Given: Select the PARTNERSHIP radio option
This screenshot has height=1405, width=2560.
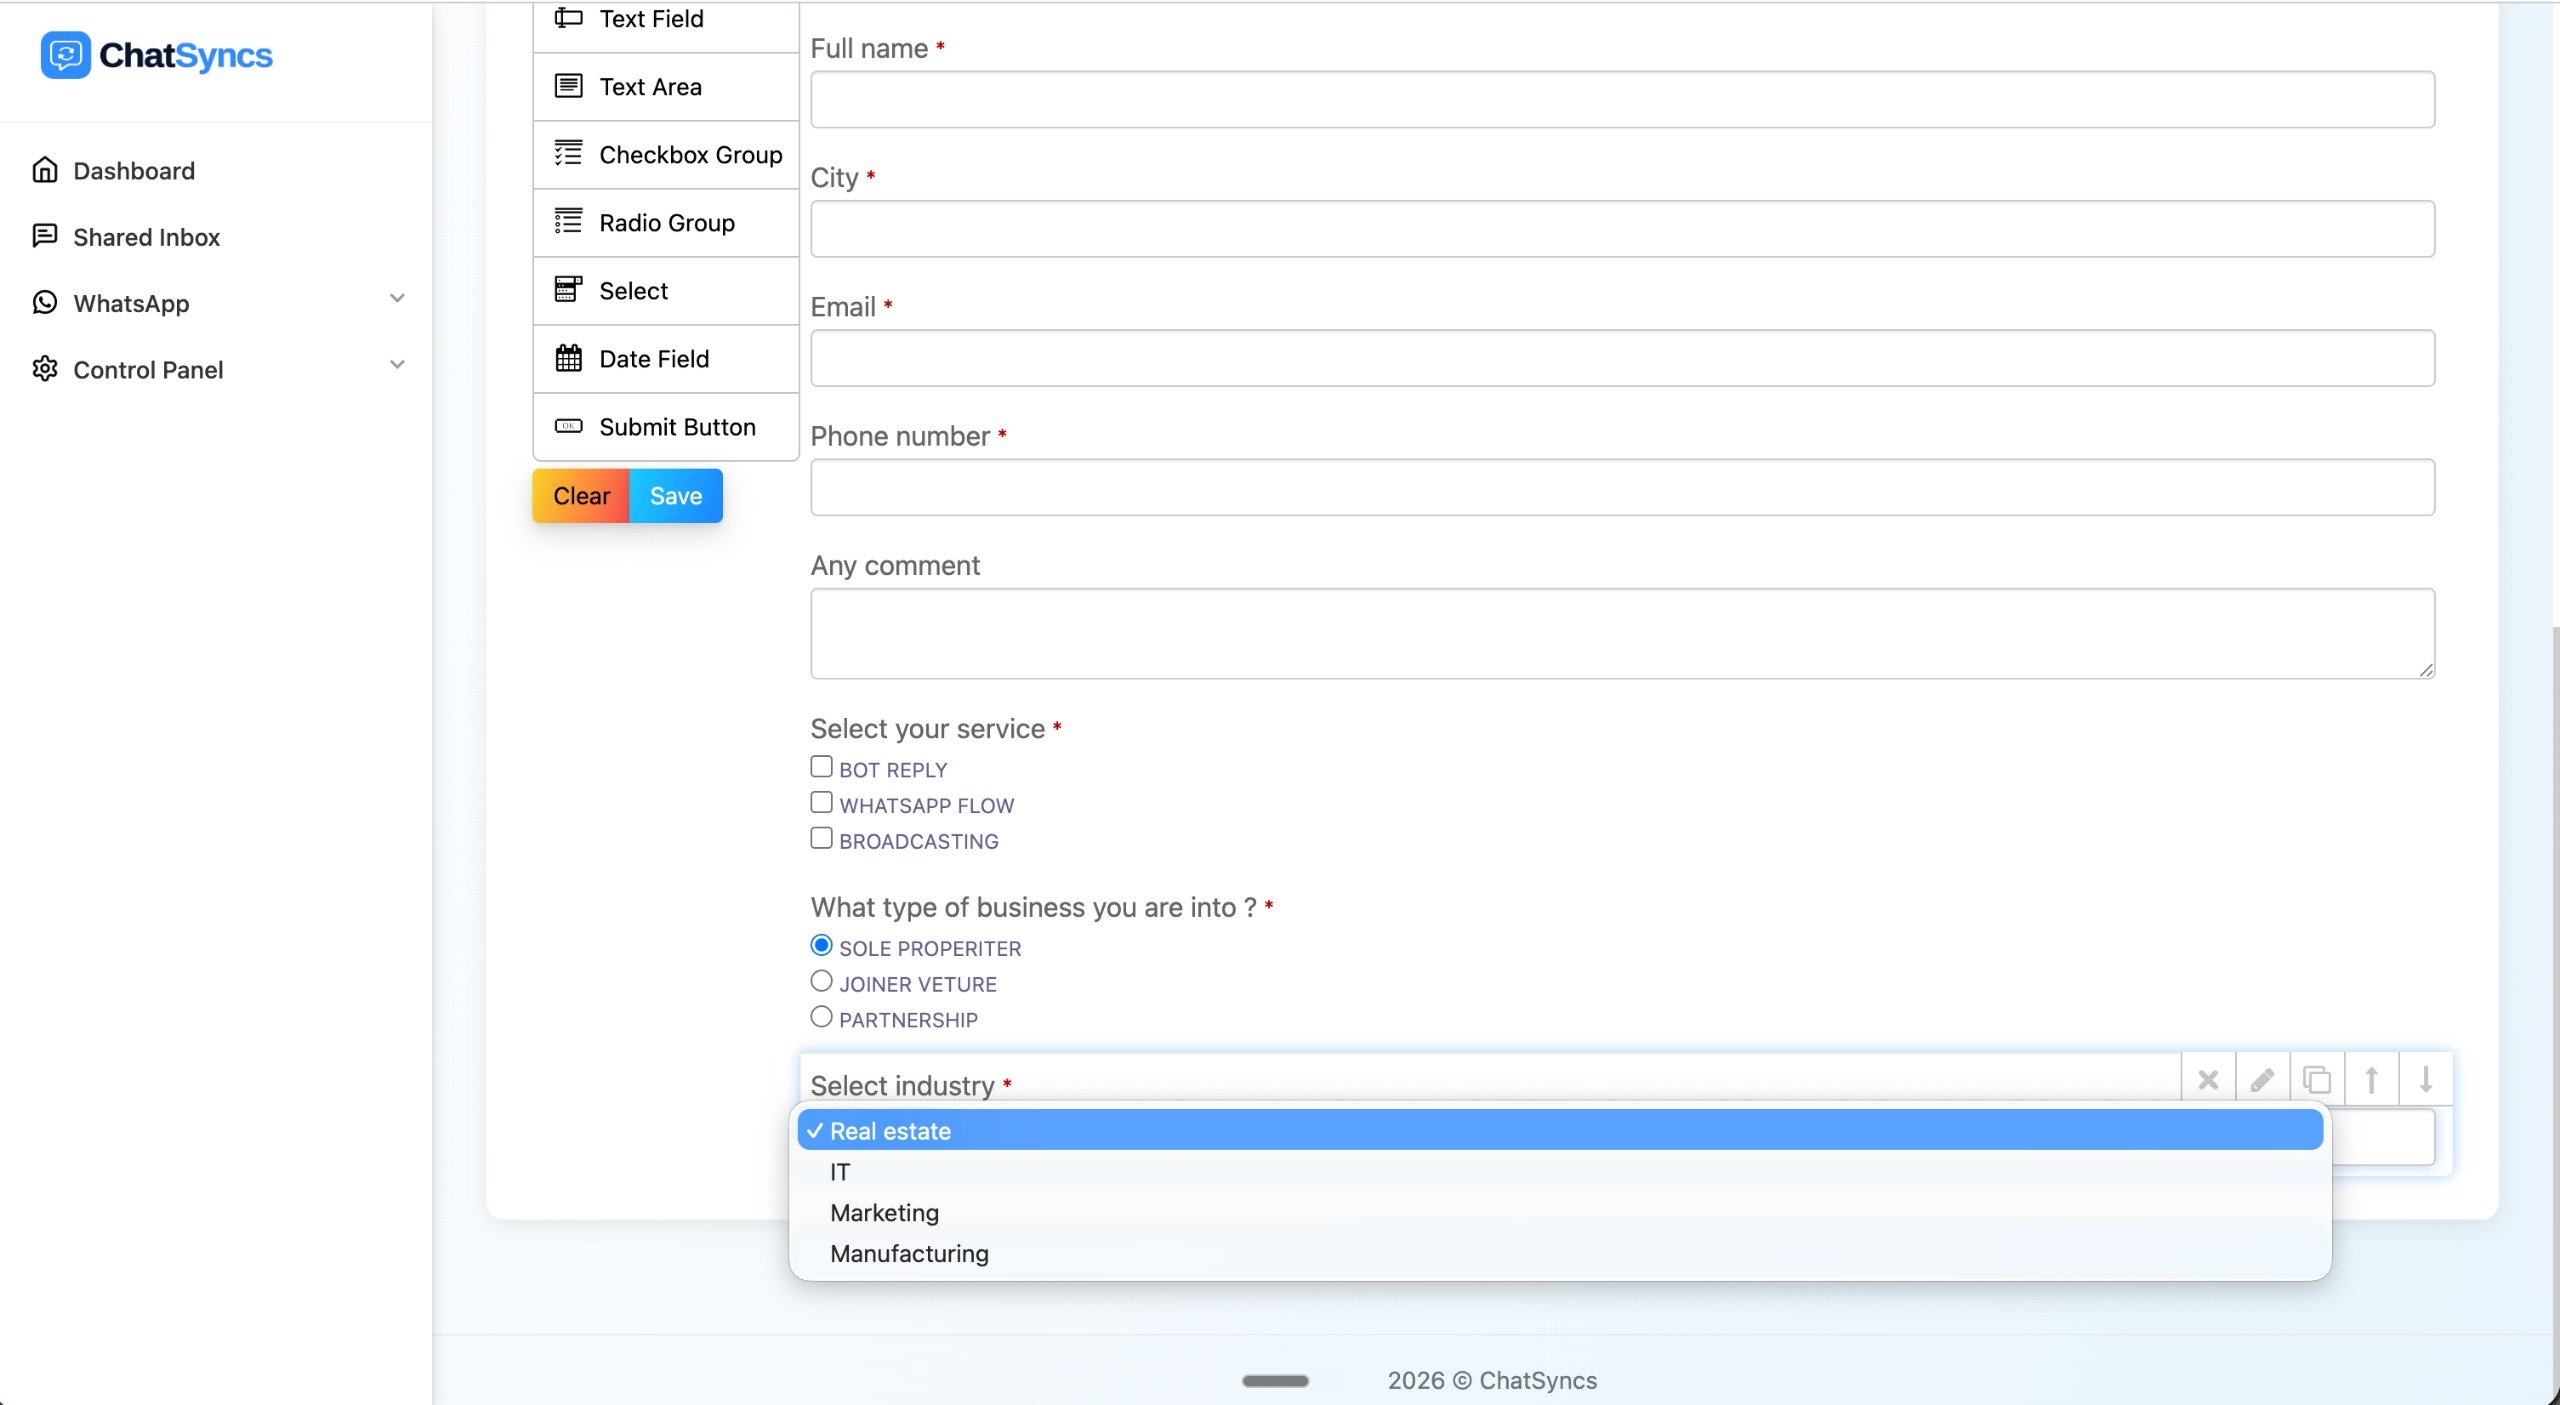Looking at the screenshot, I should click(x=821, y=1017).
